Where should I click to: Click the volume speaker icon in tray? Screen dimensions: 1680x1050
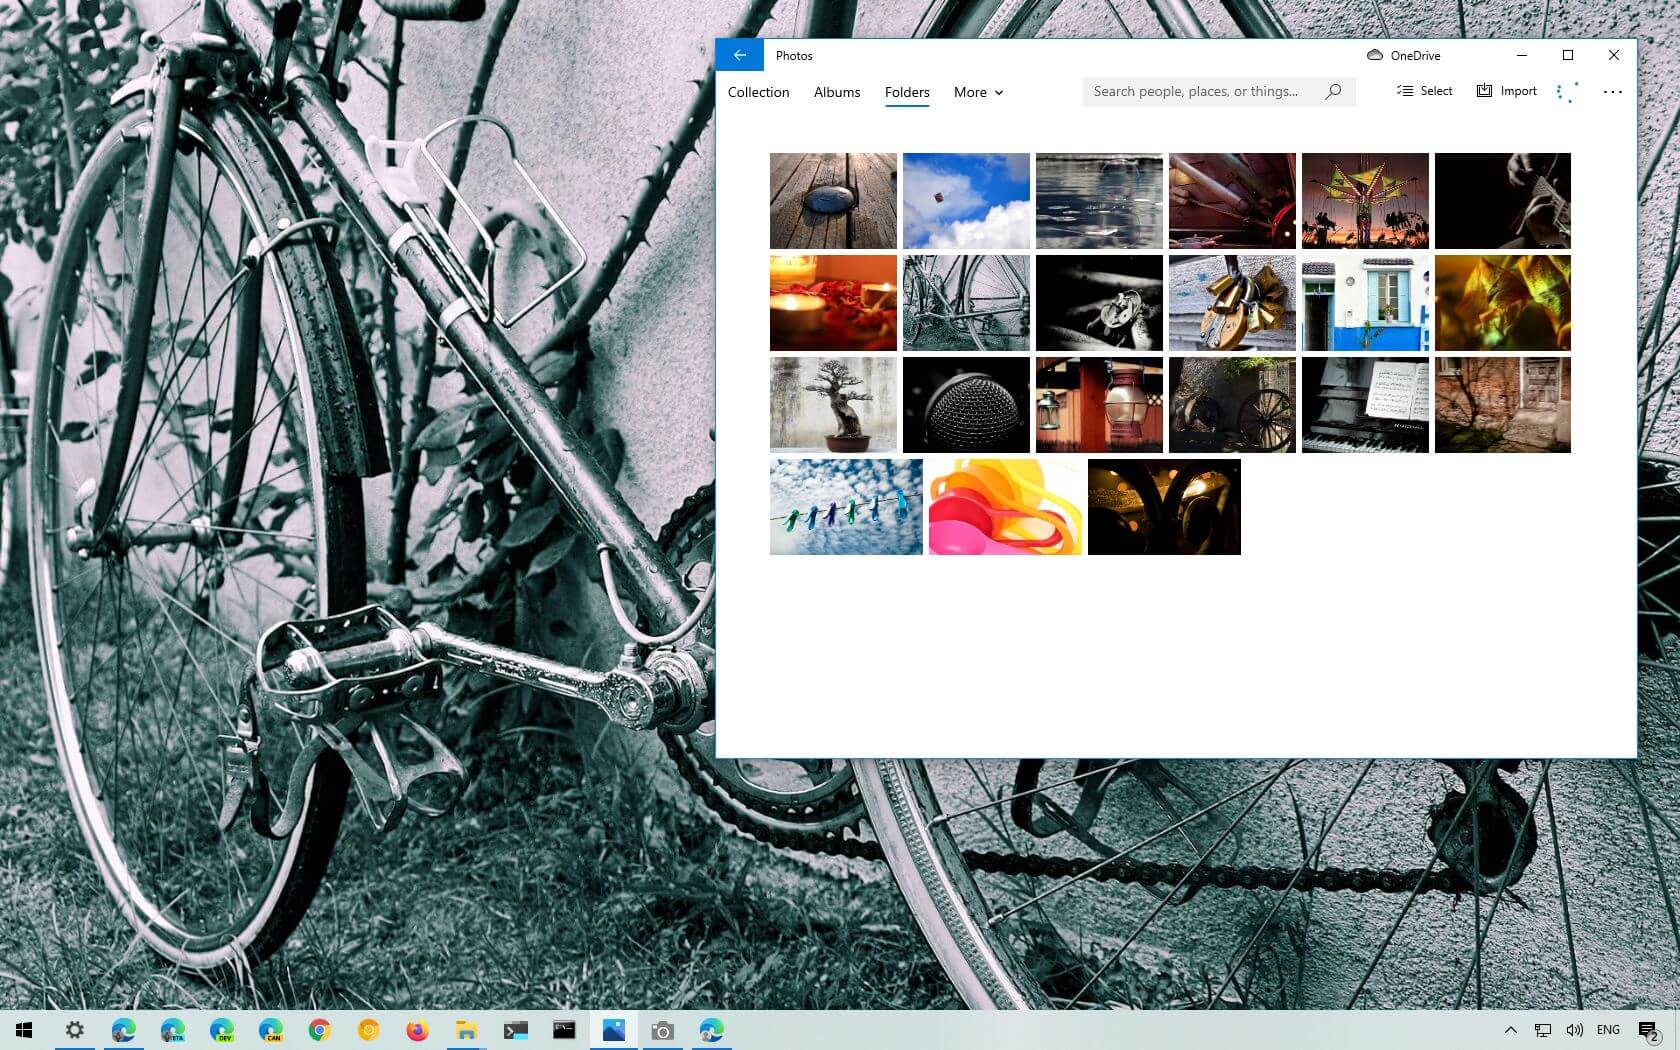[x=1574, y=1030]
